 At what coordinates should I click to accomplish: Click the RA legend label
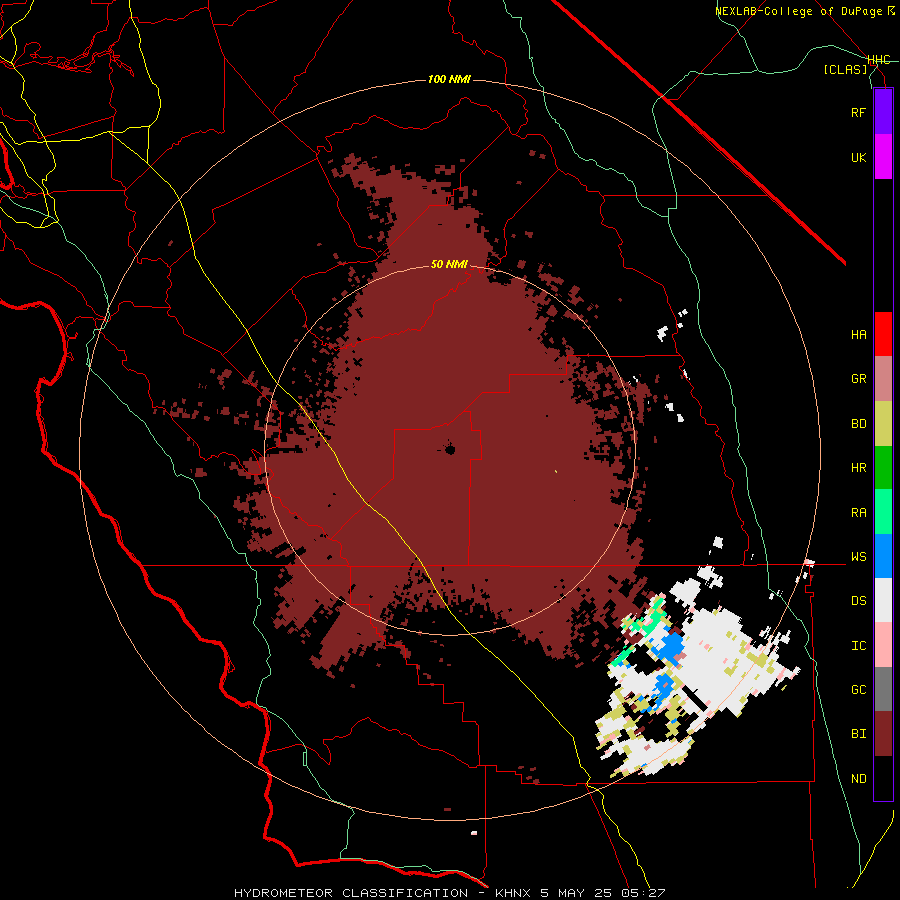(x=858, y=513)
